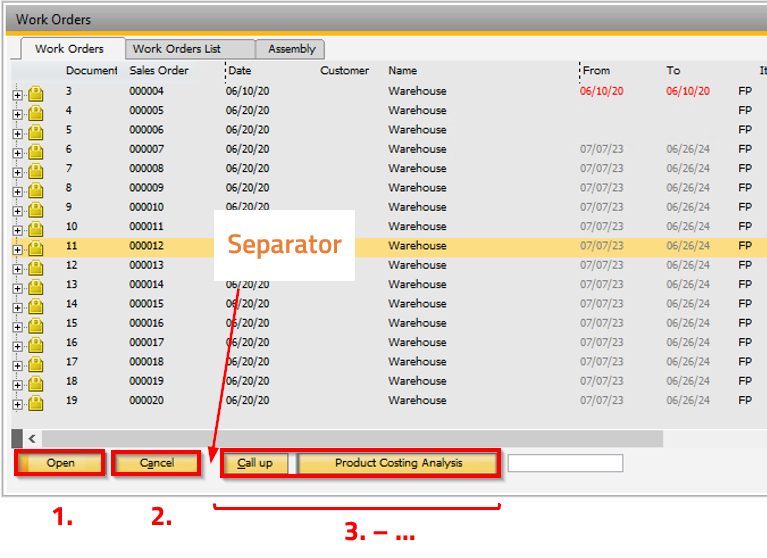This screenshot has width=767, height=558.
Task: Click the lock icon for document 11
Action: tap(36, 249)
